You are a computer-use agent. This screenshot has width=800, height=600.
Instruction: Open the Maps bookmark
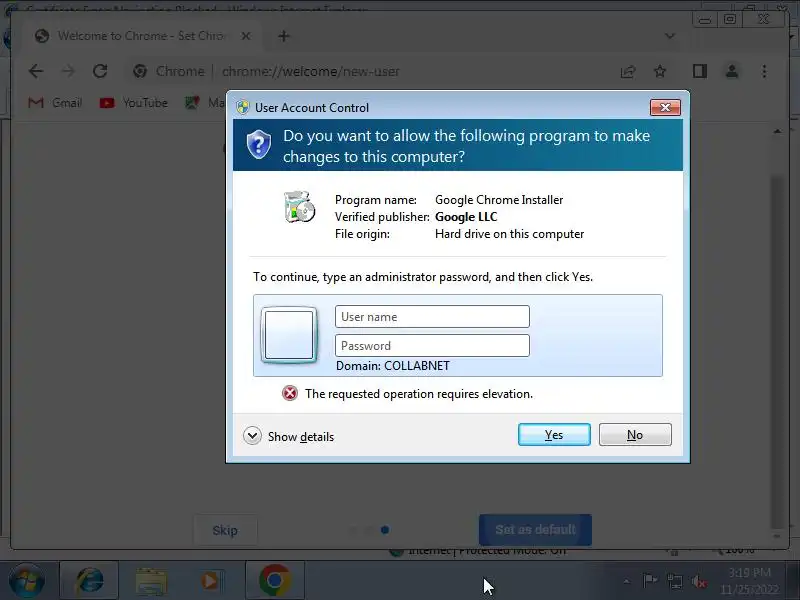(x=204, y=103)
